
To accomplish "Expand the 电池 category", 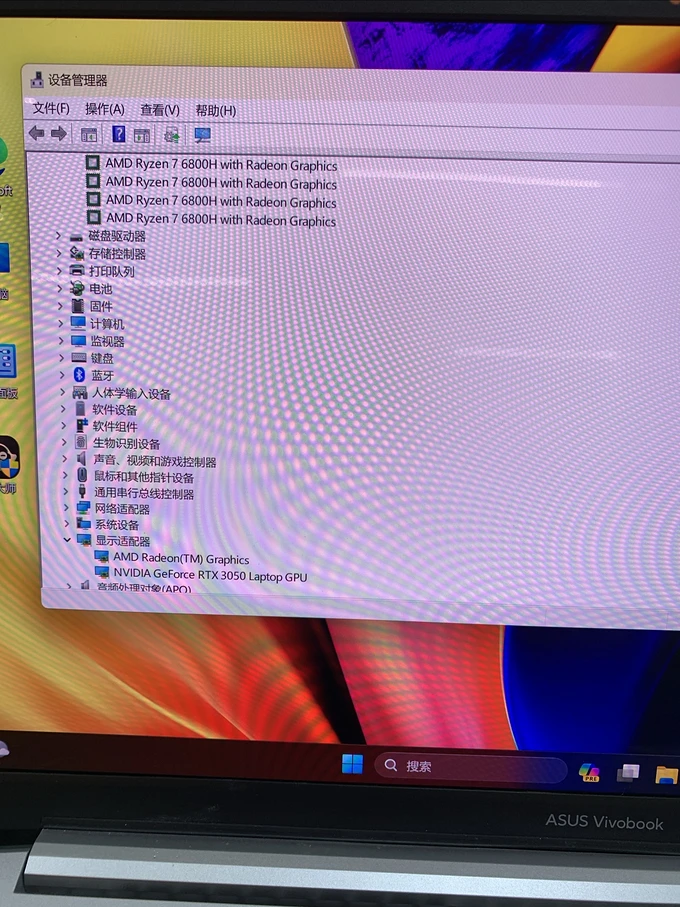I will [60, 288].
